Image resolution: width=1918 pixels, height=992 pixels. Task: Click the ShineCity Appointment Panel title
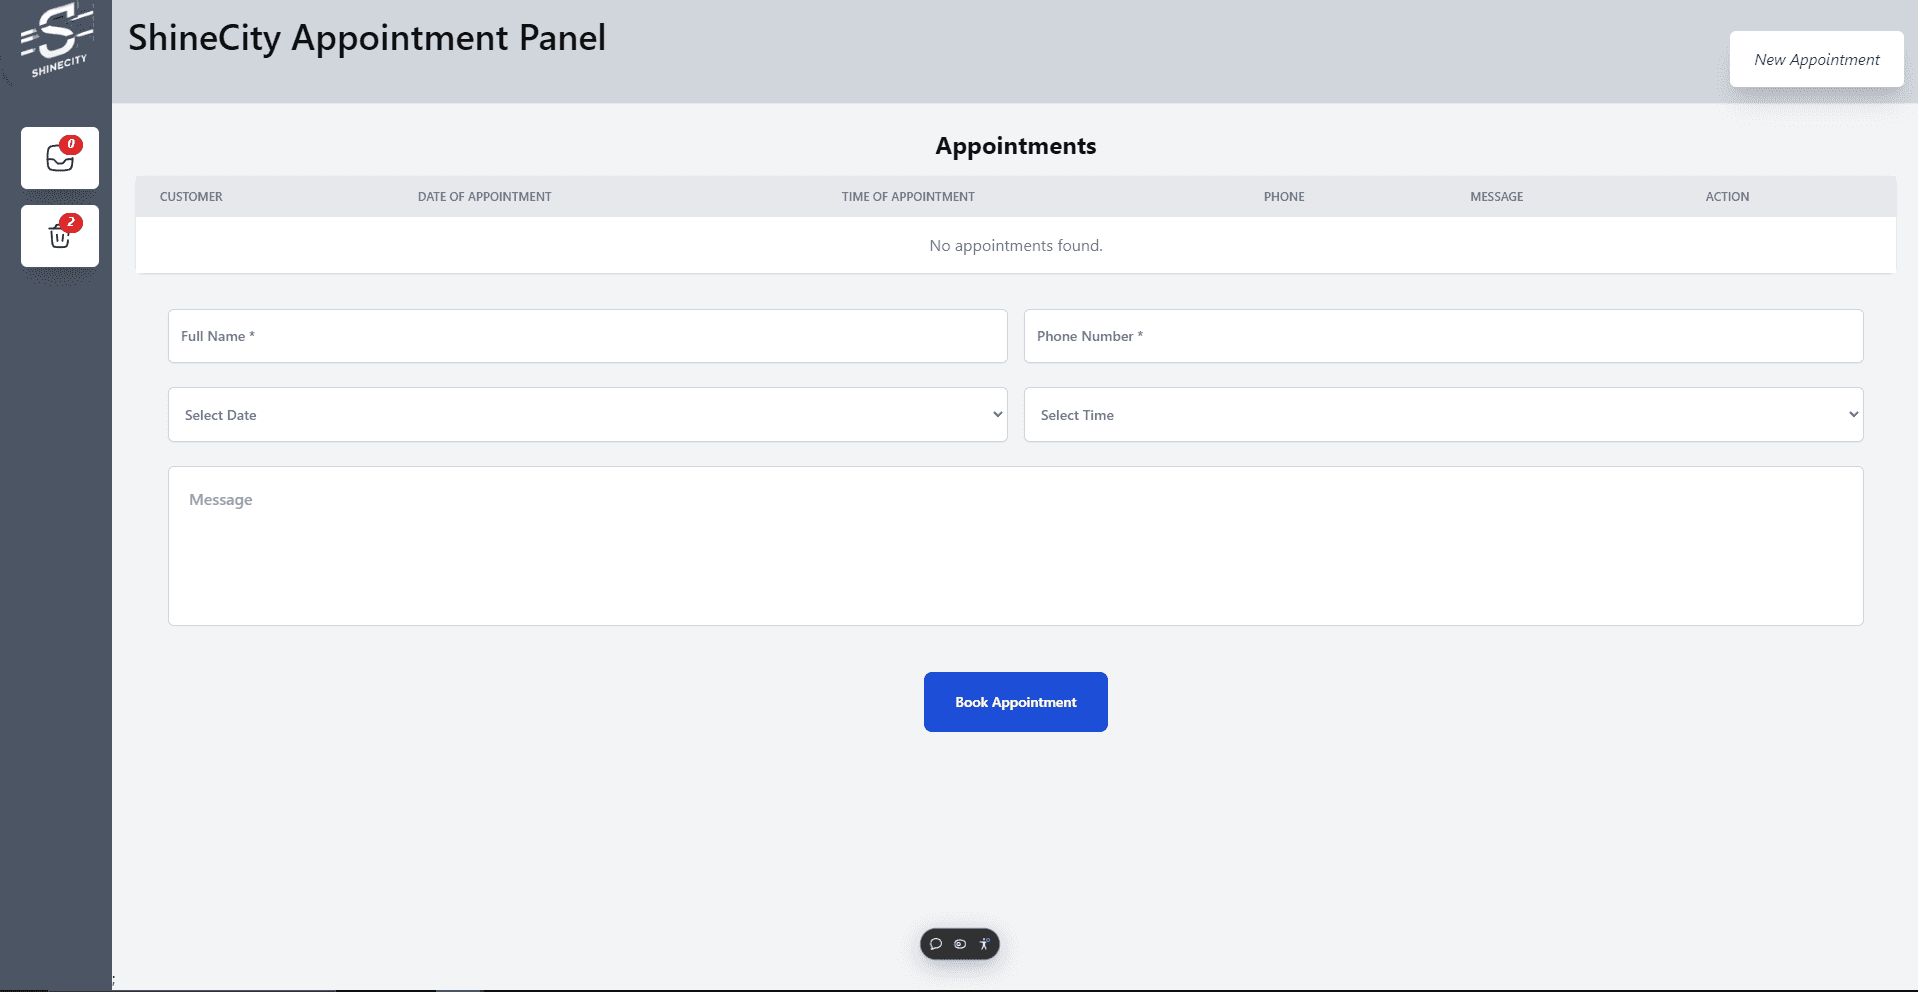pyautogui.click(x=367, y=38)
